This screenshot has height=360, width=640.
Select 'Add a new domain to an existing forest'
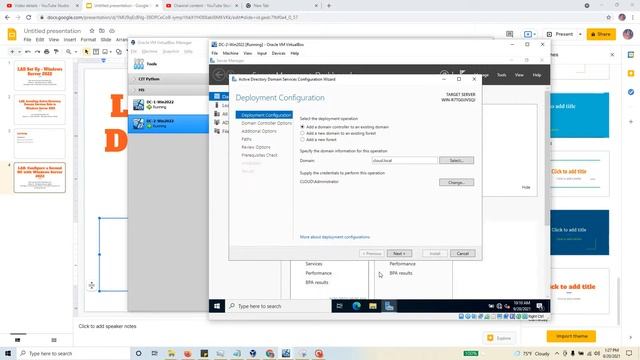(x=302, y=133)
